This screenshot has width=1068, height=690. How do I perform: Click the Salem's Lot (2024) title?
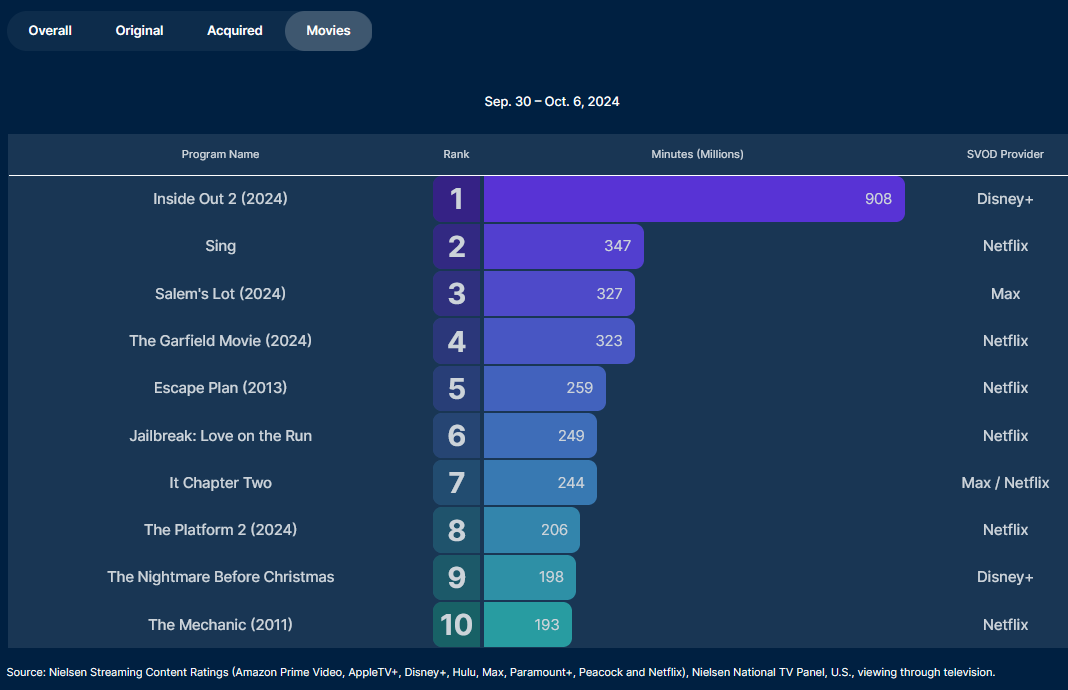tap(220, 294)
